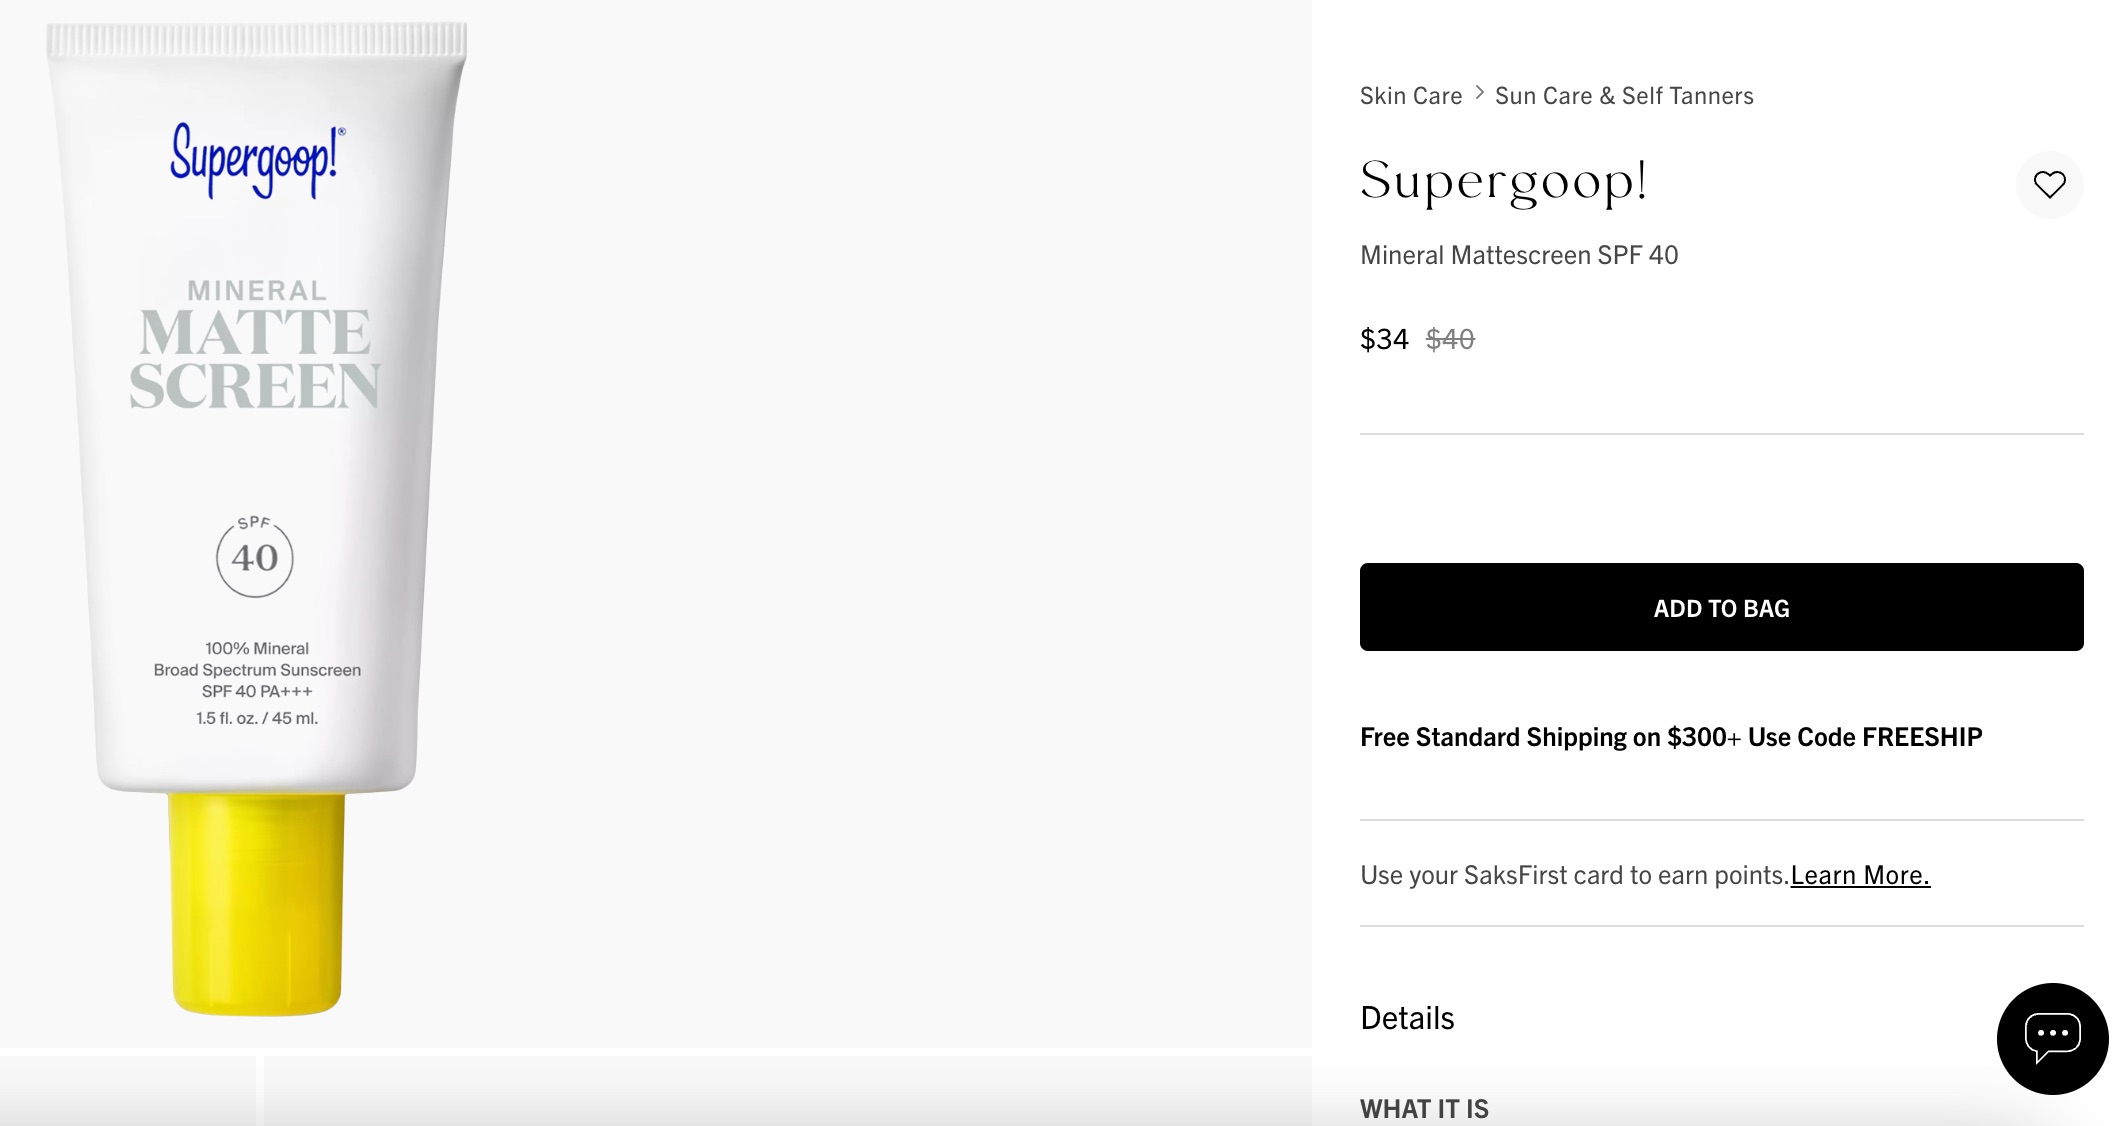Follow the Learn More link for SaksFirst points

click(1860, 873)
